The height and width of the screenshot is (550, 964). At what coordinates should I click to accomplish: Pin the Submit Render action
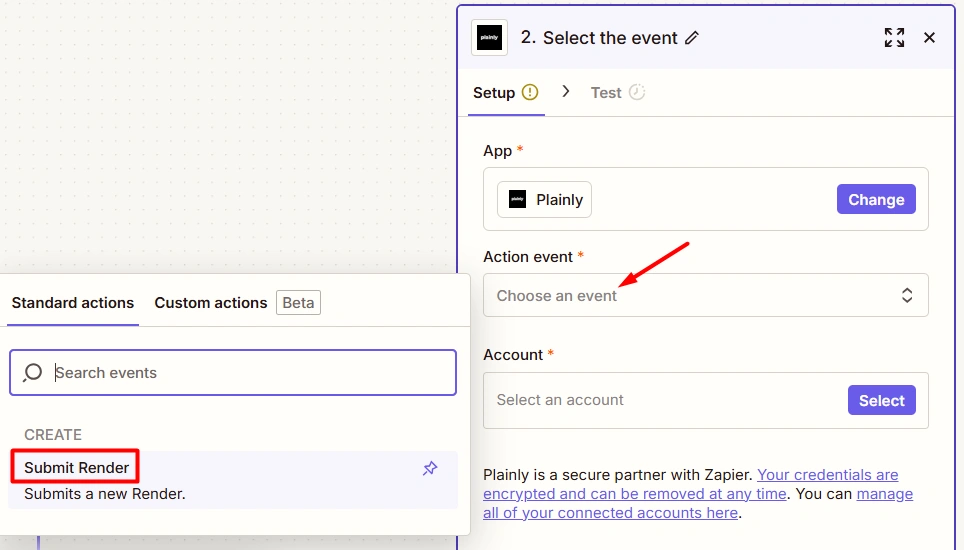point(430,468)
